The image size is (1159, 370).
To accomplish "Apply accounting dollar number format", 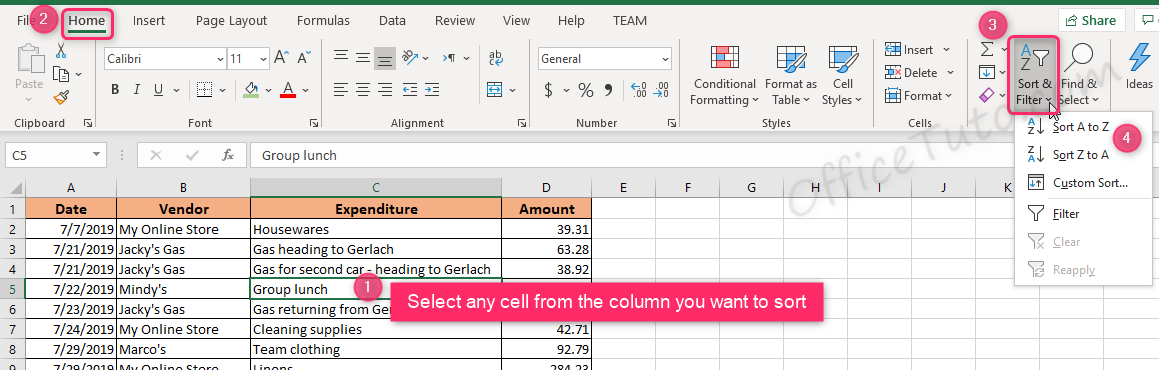I will 548,90.
